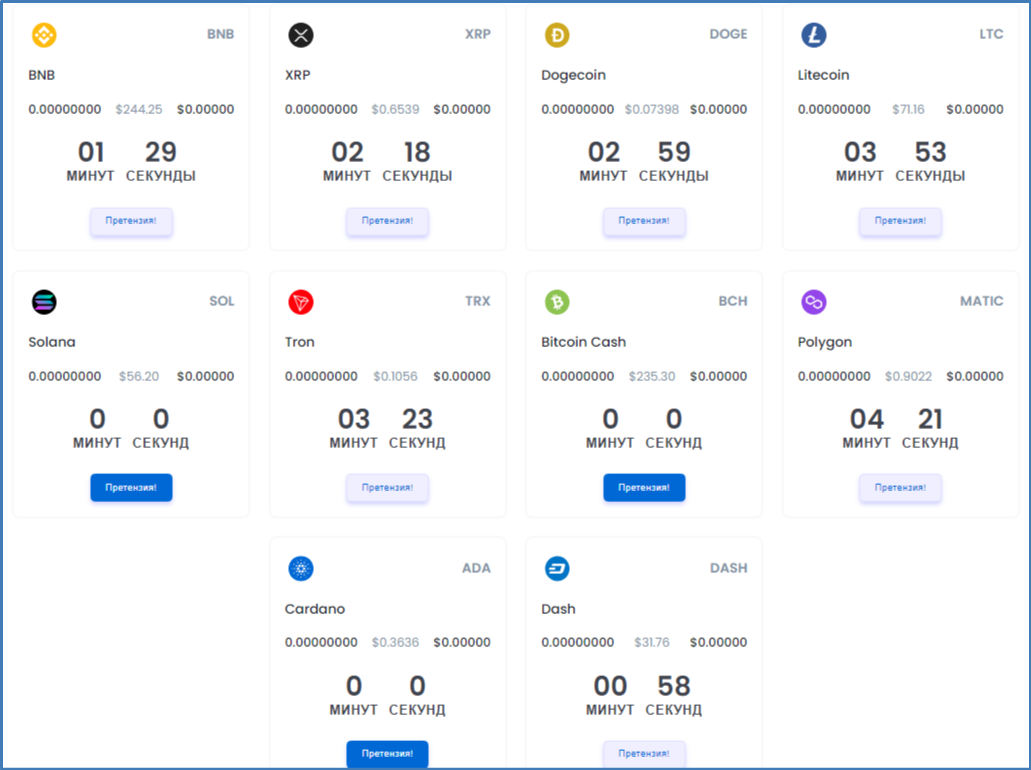Click the Polygon price $0.9022
The image size is (1031, 770).
tap(908, 376)
